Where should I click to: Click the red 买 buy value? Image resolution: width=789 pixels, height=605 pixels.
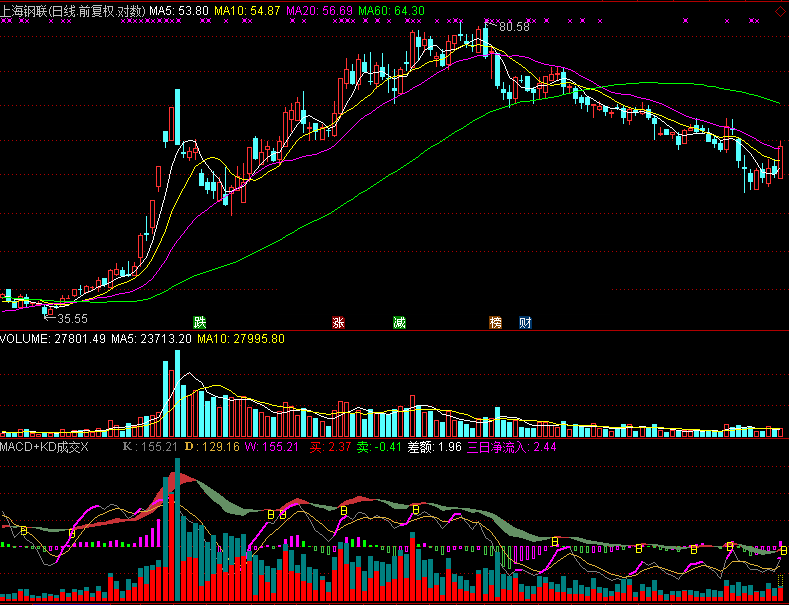[x=330, y=447]
